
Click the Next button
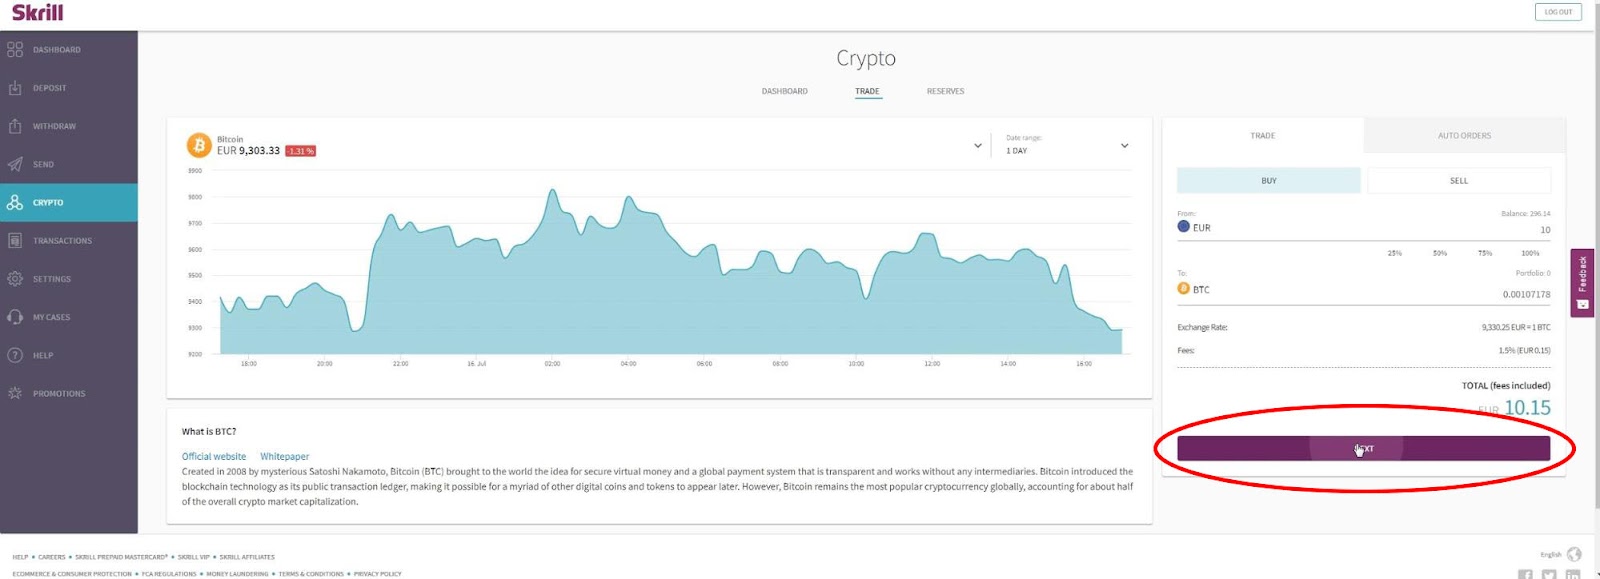pyautogui.click(x=1363, y=448)
